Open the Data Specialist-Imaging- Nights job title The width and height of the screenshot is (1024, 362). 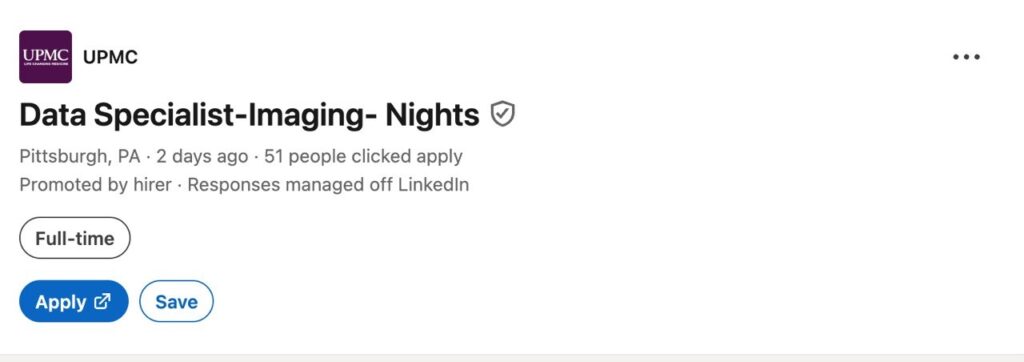pos(249,116)
